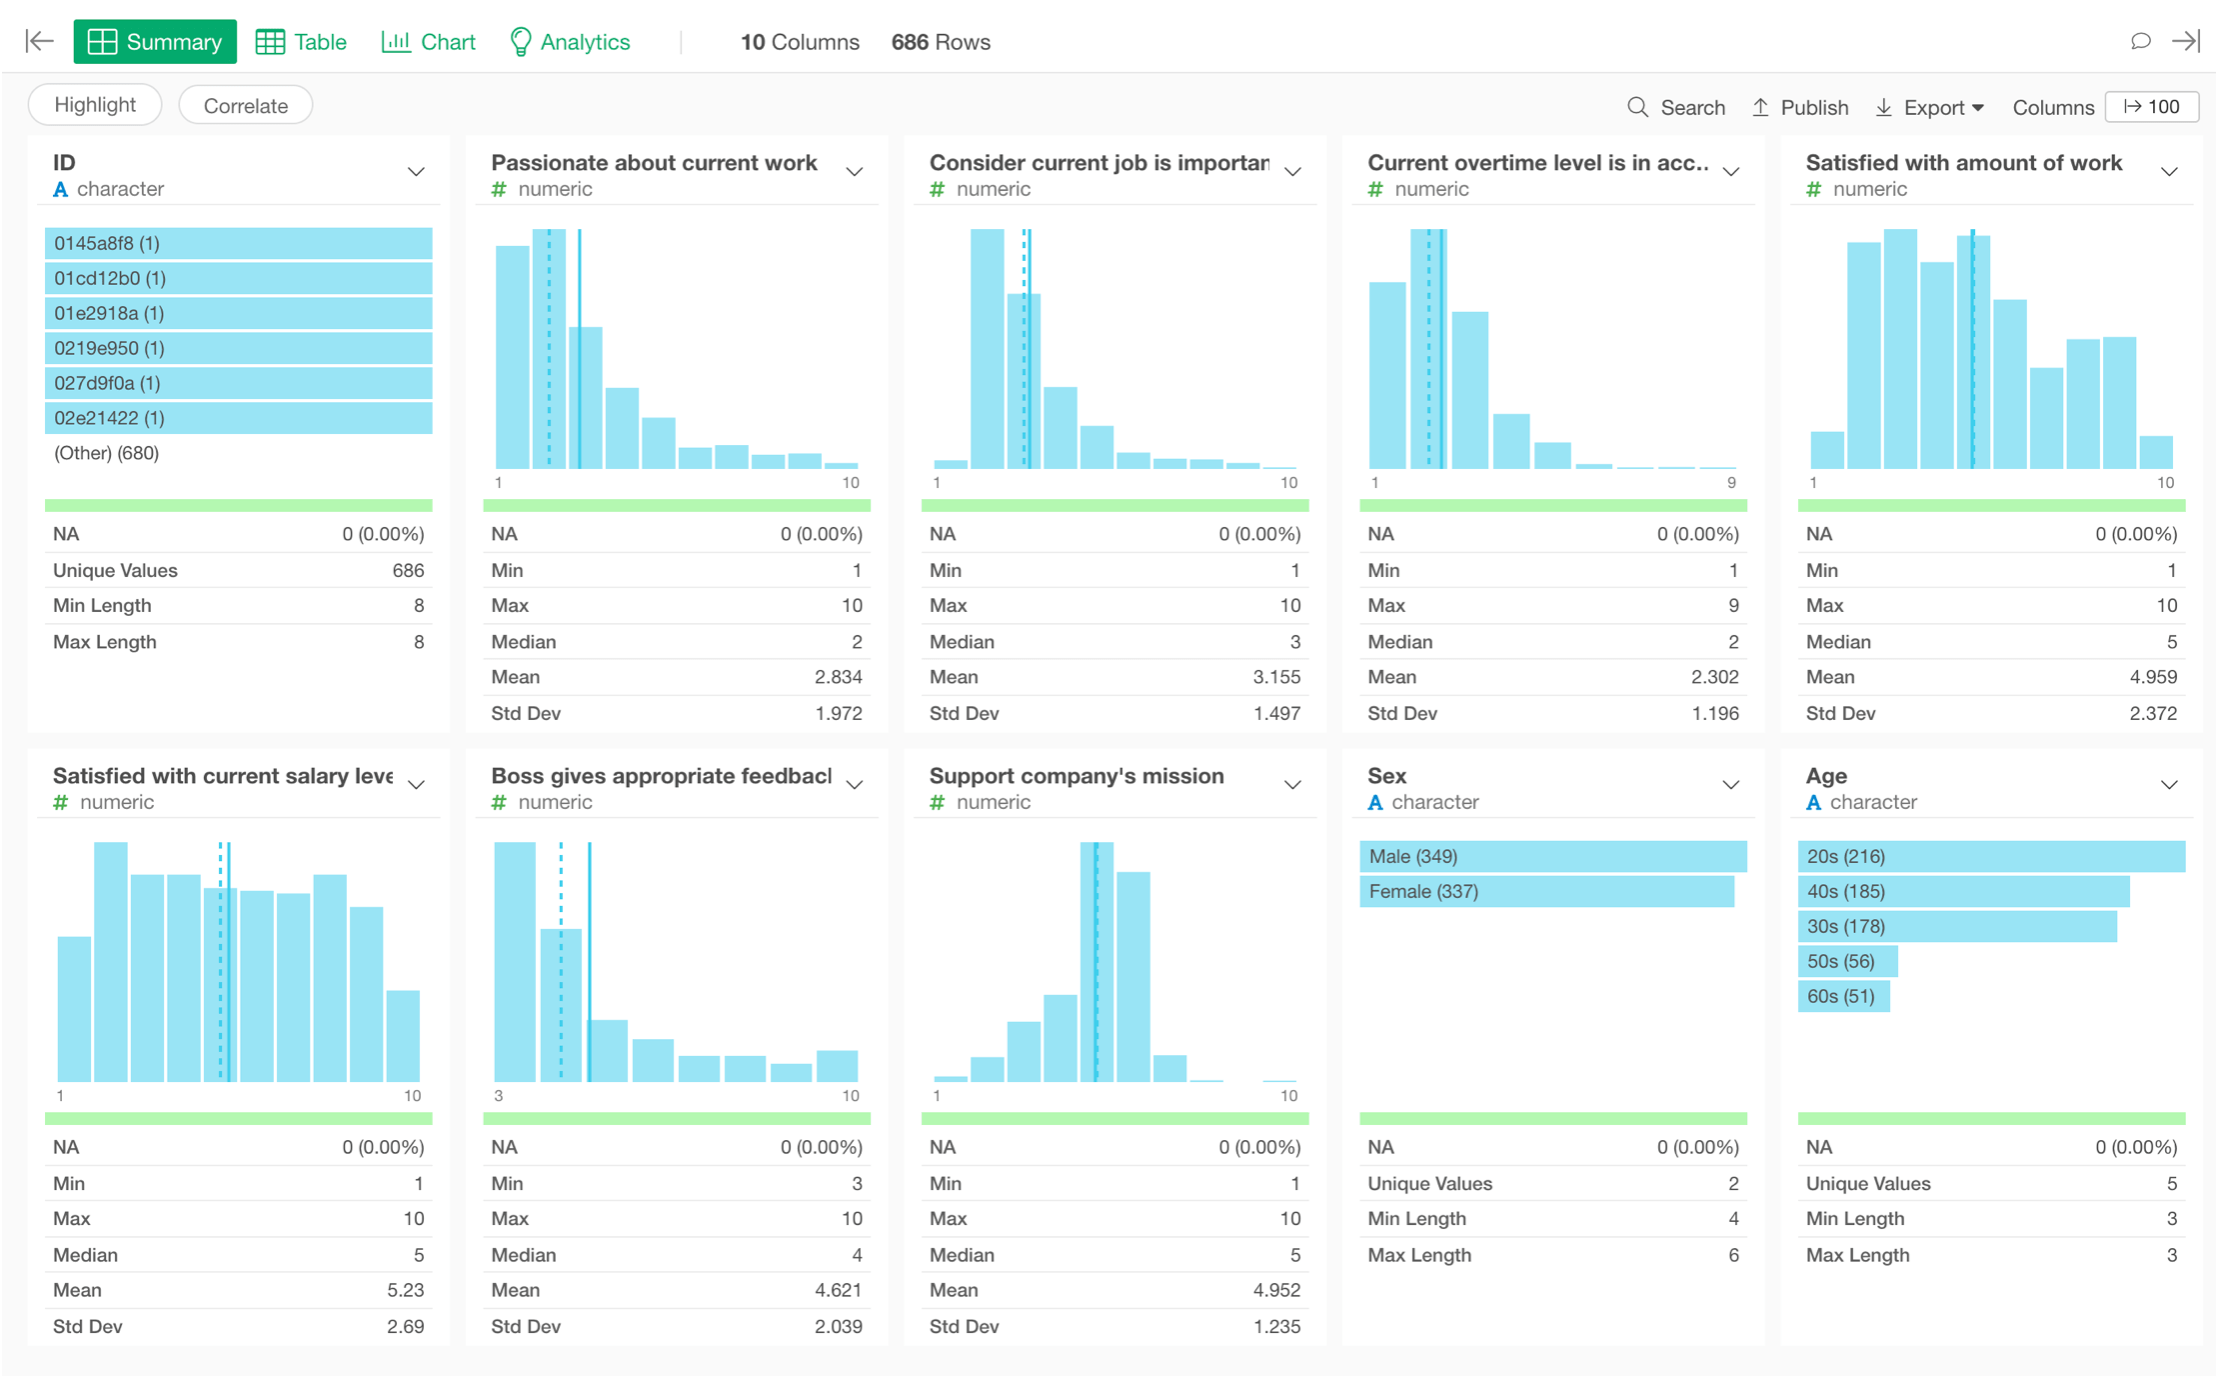Open the Chart view
The height and width of the screenshot is (1376, 2216).
(x=398, y=41)
